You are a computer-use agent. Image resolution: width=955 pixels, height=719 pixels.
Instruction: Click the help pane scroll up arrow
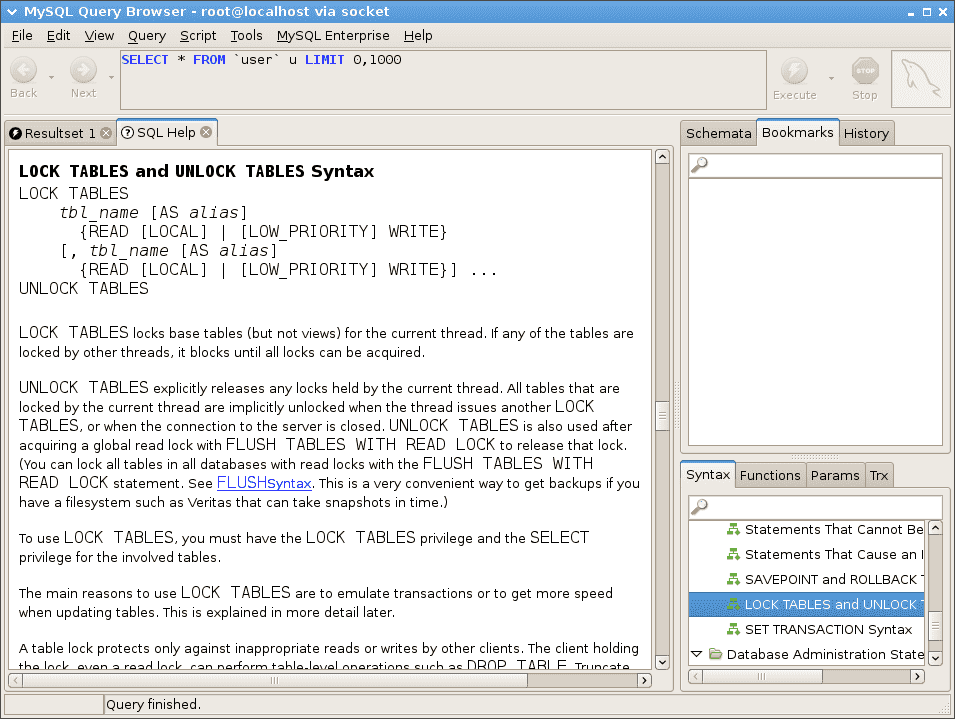tap(662, 157)
